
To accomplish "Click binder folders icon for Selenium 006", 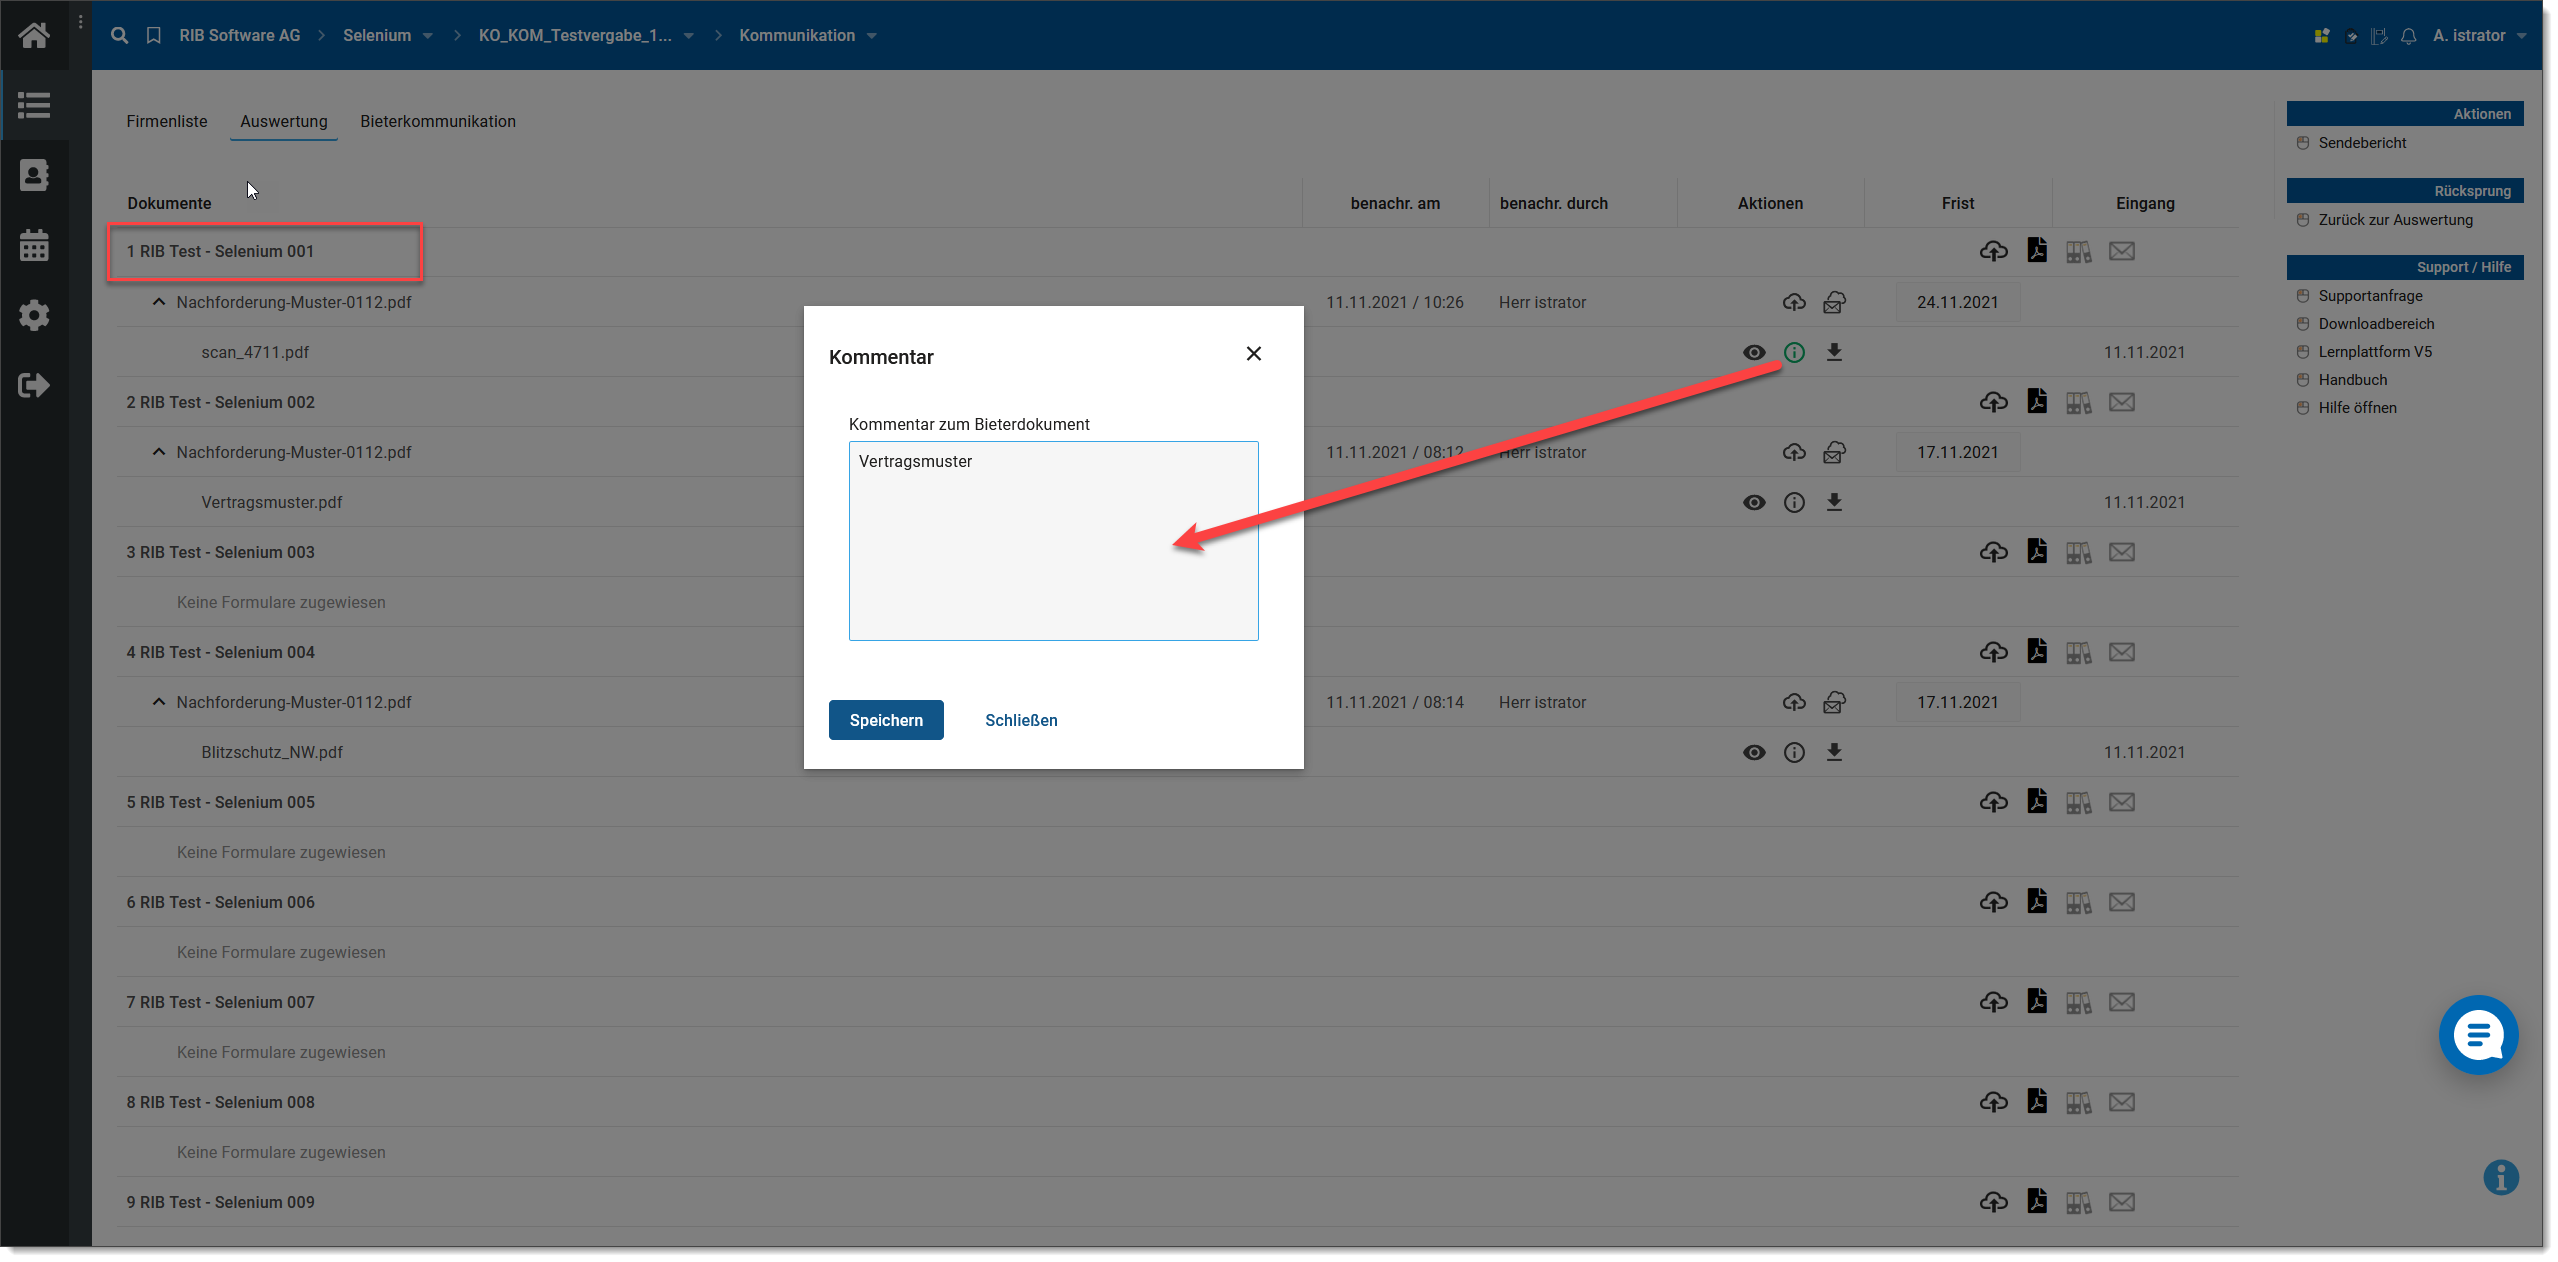I will [x=2078, y=902].
